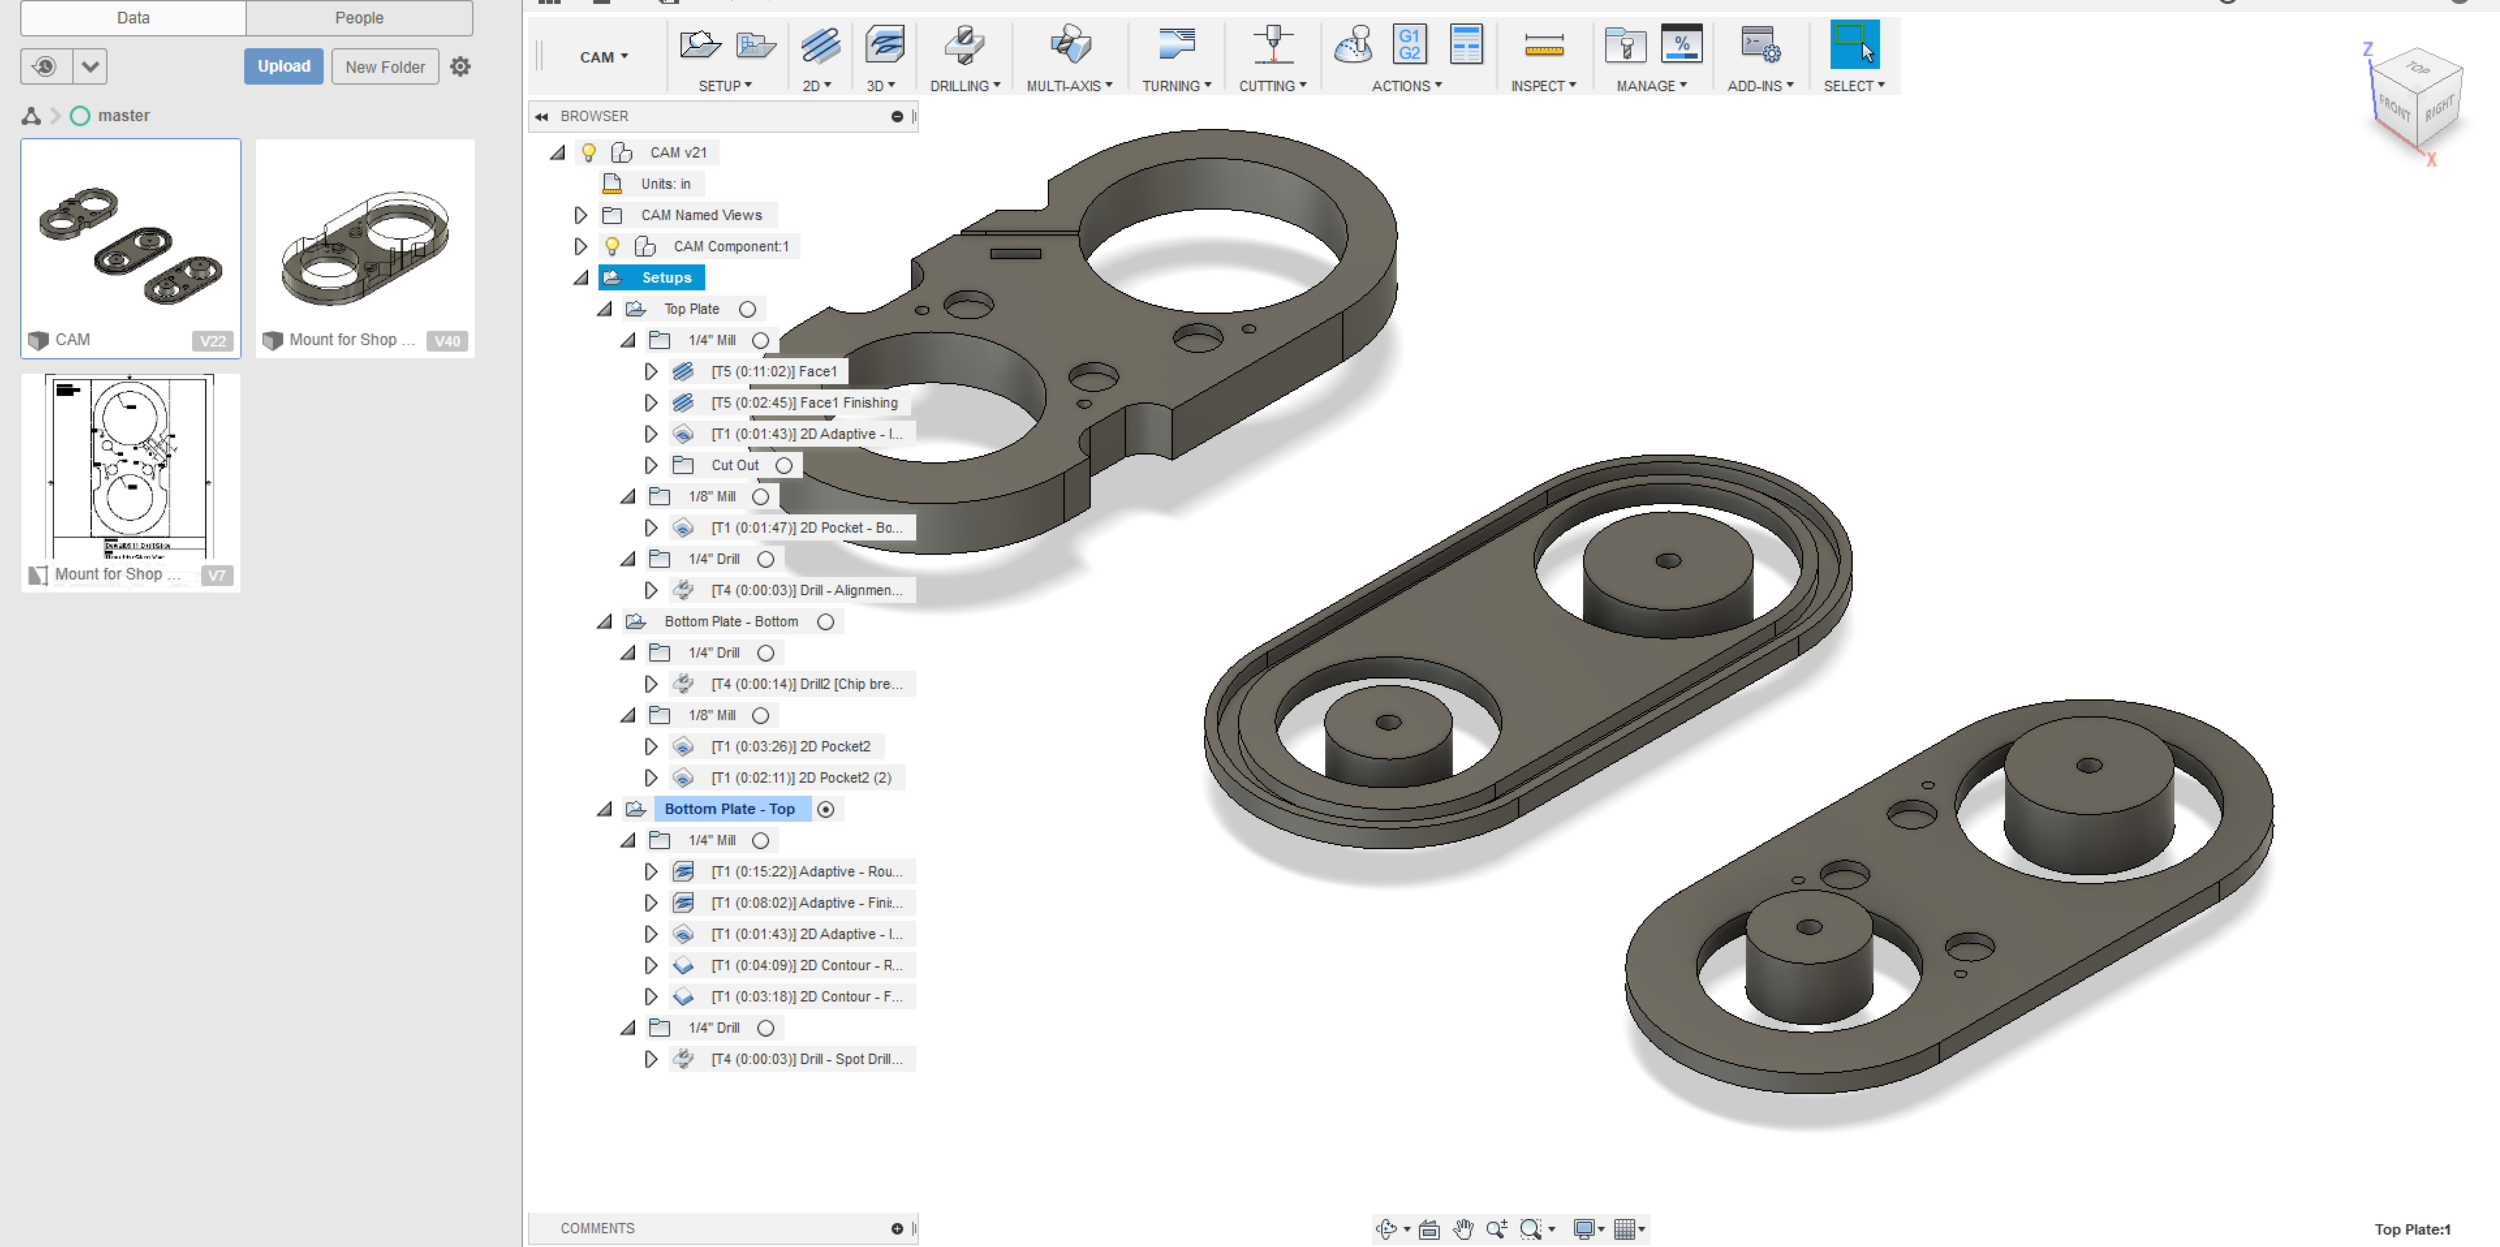Viewport: 2500px width, 1247px height.
Task: Click the Measure ruler icon under Inspect
Action: tap(1543, 45)
